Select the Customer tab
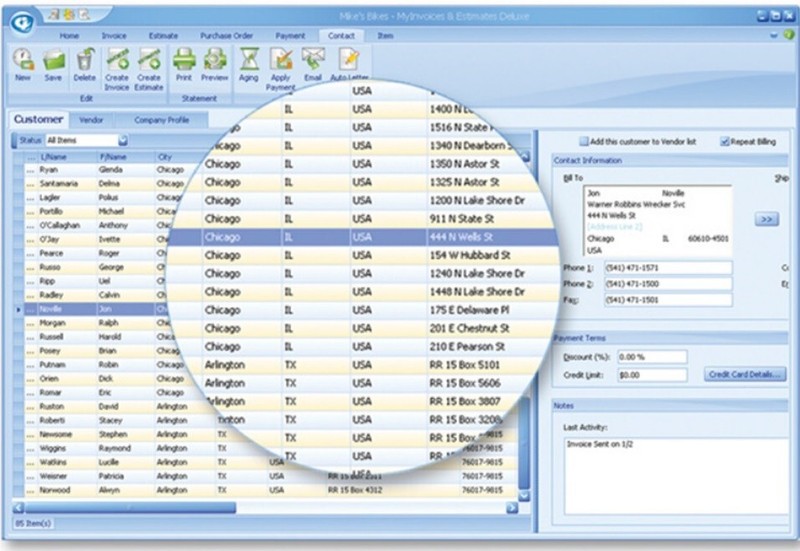The width and height of the screenshot is (800, 551). [38, 119]
